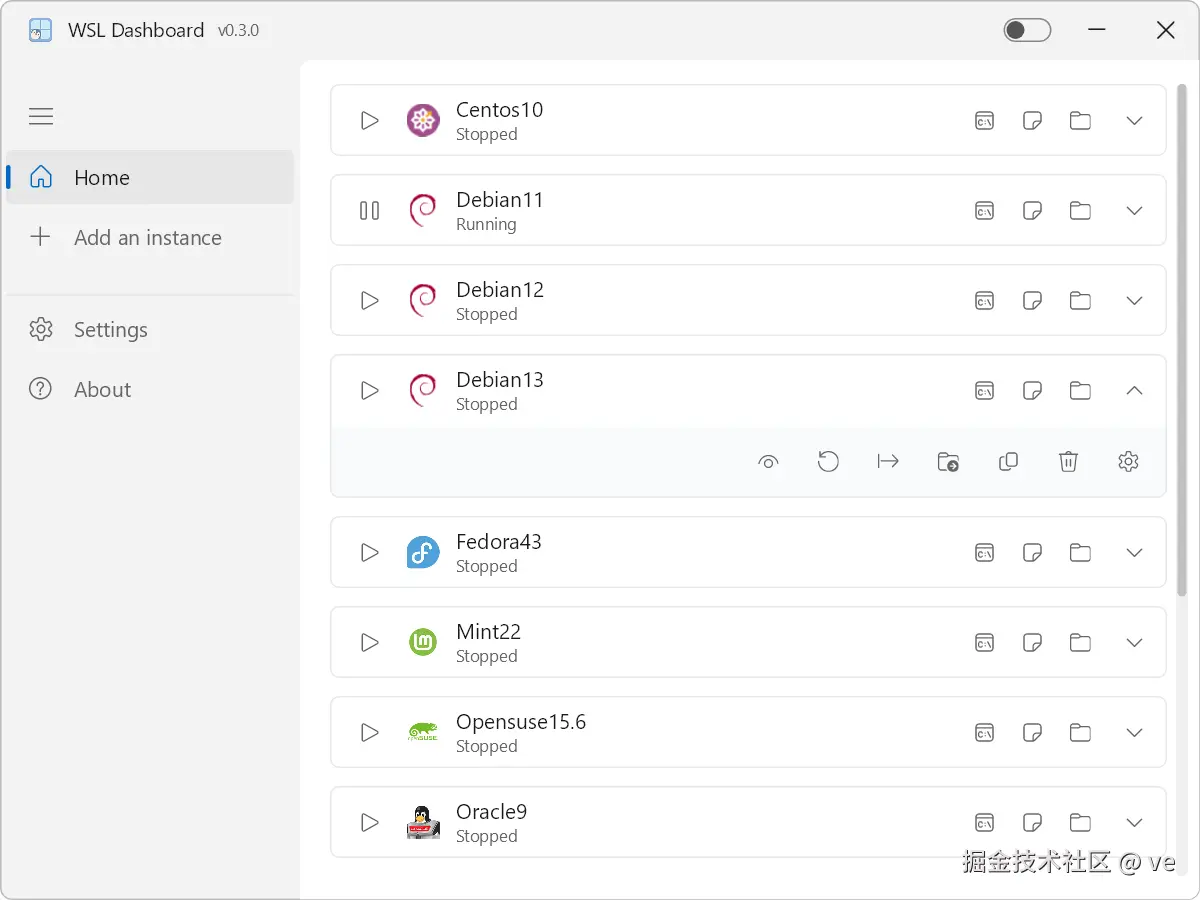The height and width of the screenshot is (900, 1200).
Task: Start the Oracle9 instance
Action: (370, 823)
